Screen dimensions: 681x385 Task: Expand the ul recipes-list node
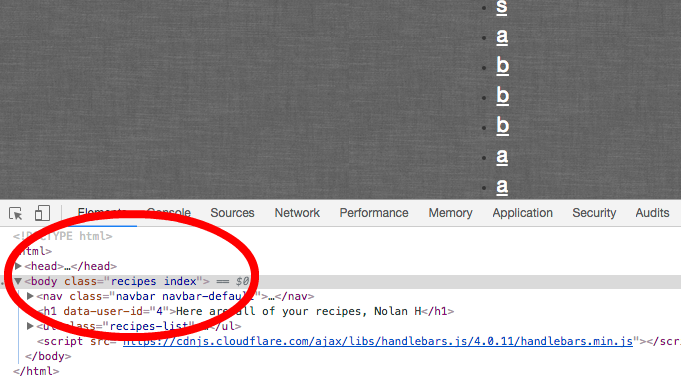[30, 326]
